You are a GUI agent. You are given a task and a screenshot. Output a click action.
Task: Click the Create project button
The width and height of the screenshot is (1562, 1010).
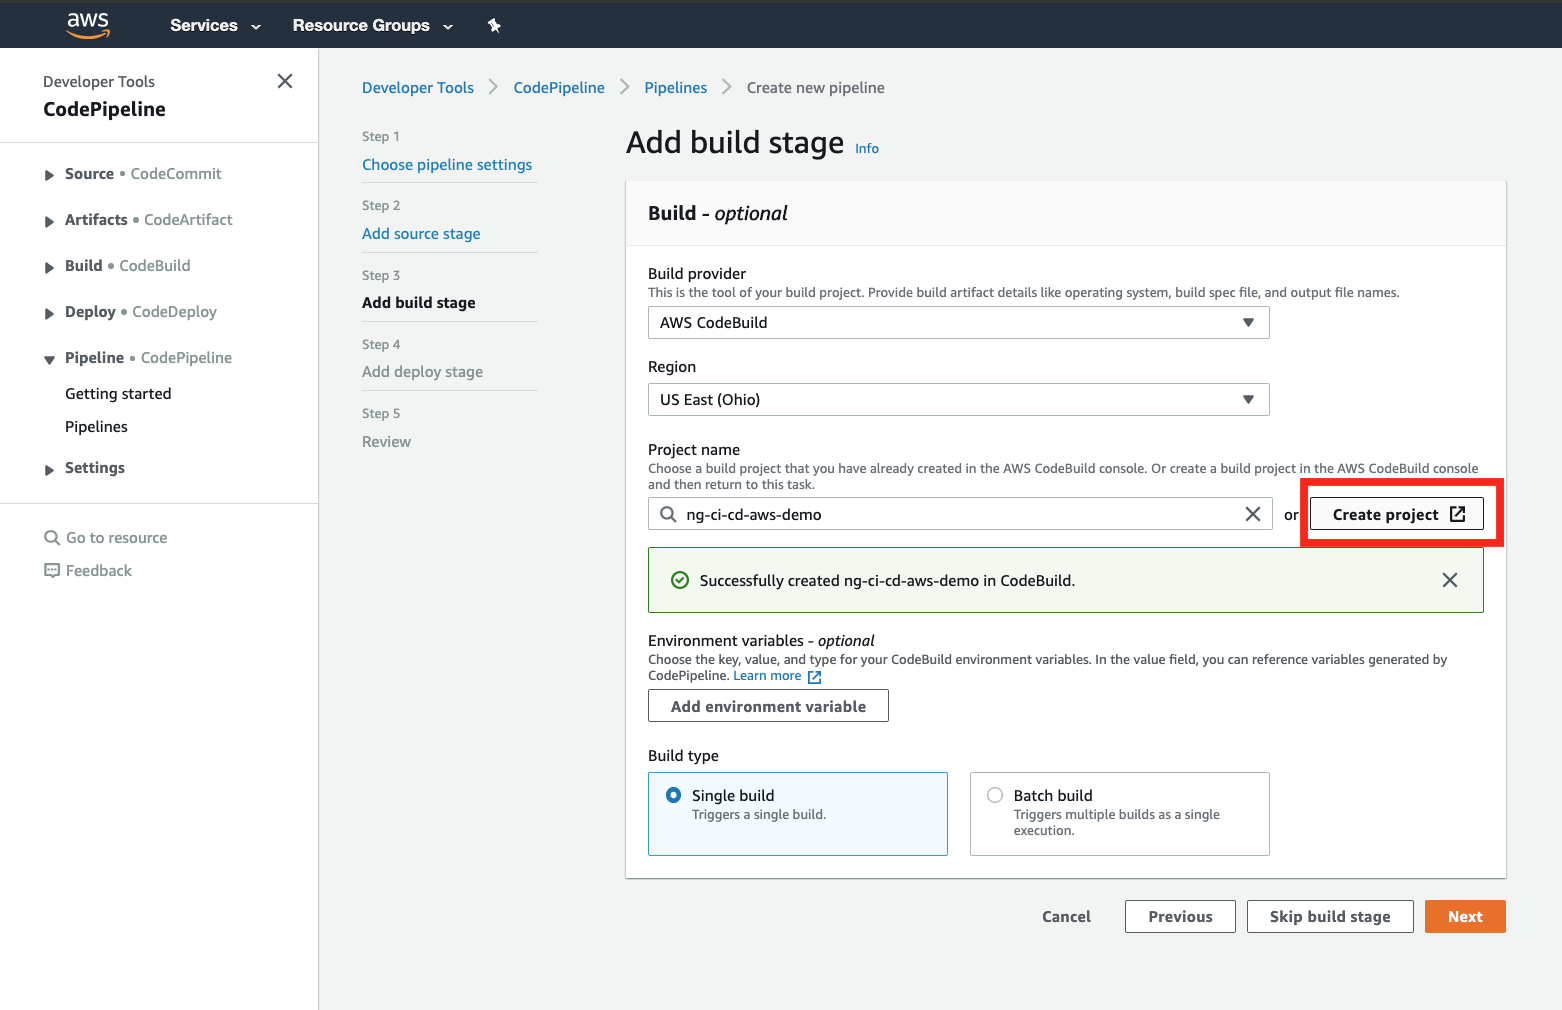click(x=1396, y=514)
